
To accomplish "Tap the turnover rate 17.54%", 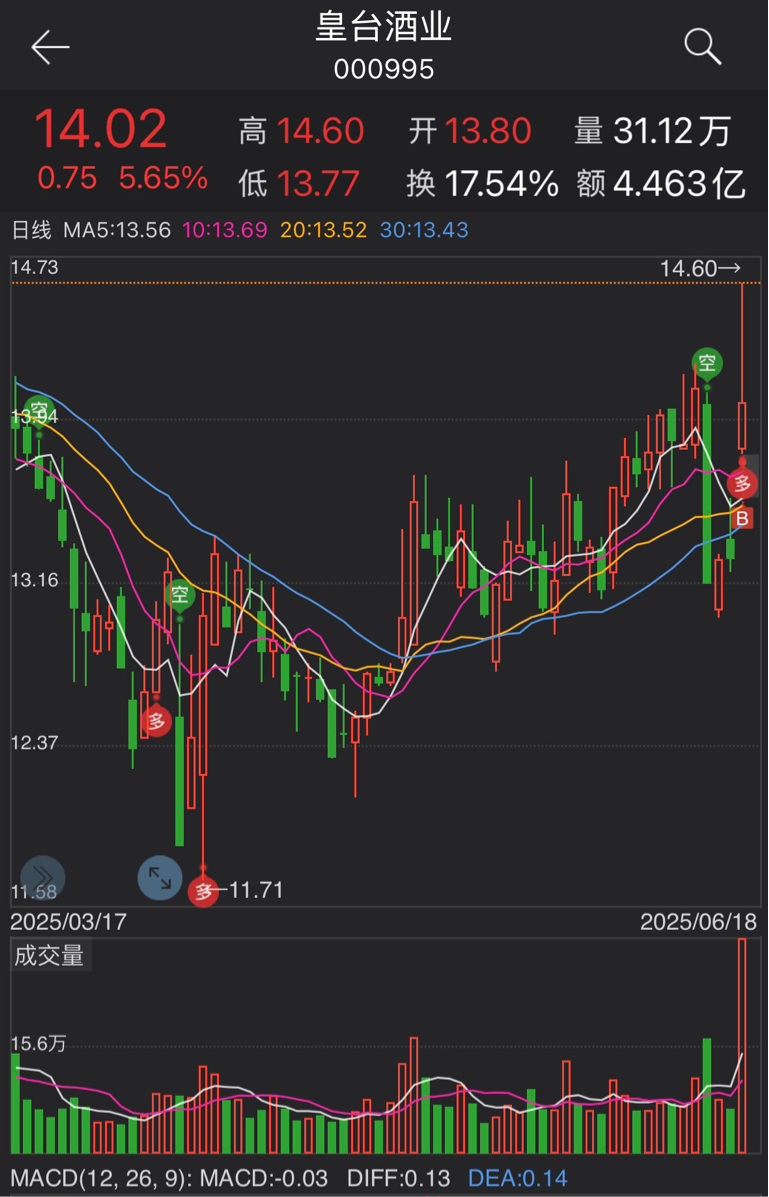I will pos(501,184).
